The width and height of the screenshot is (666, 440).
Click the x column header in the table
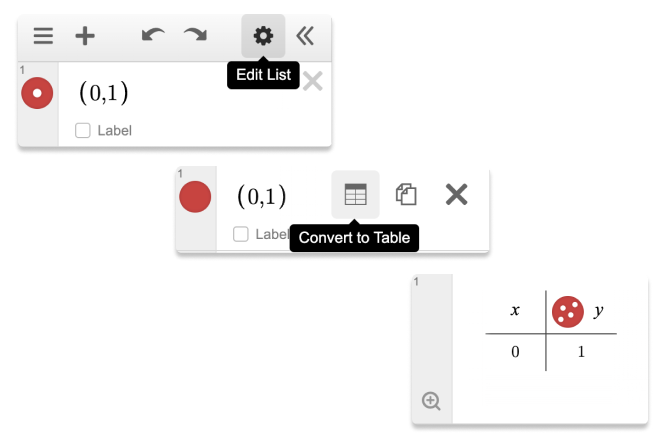(x=515, y=311)
